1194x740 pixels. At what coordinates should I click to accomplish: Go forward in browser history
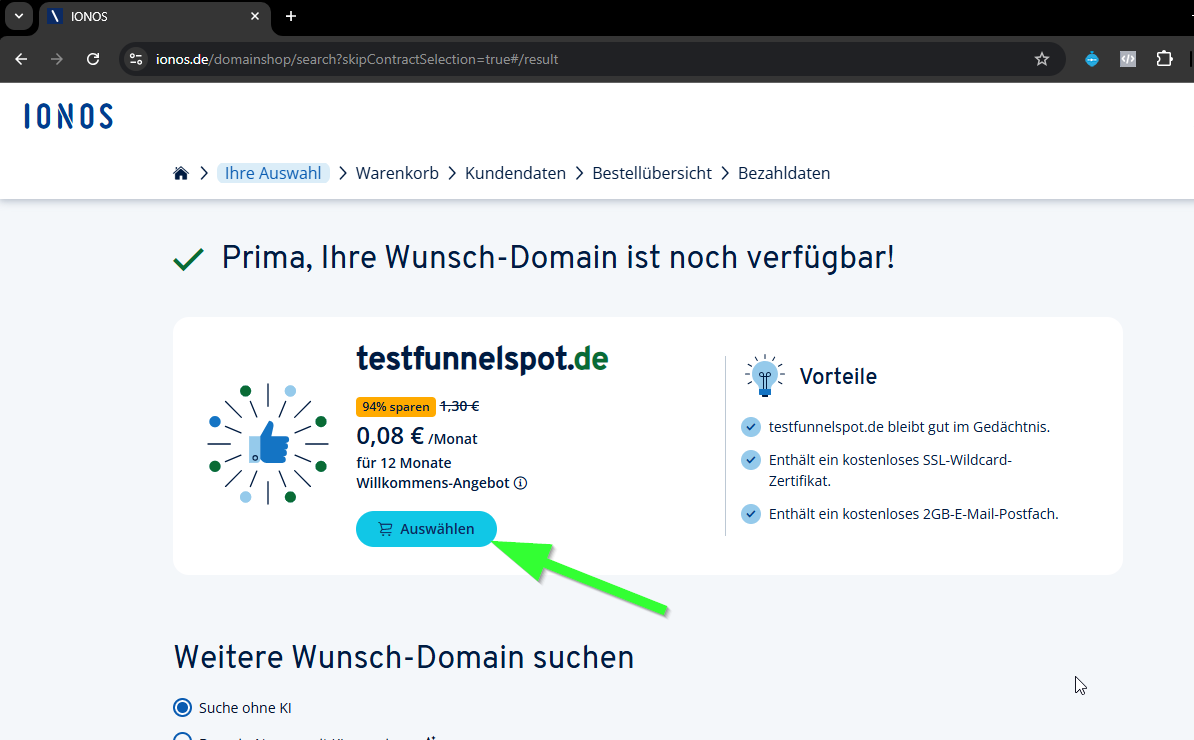tap(56, 59)
